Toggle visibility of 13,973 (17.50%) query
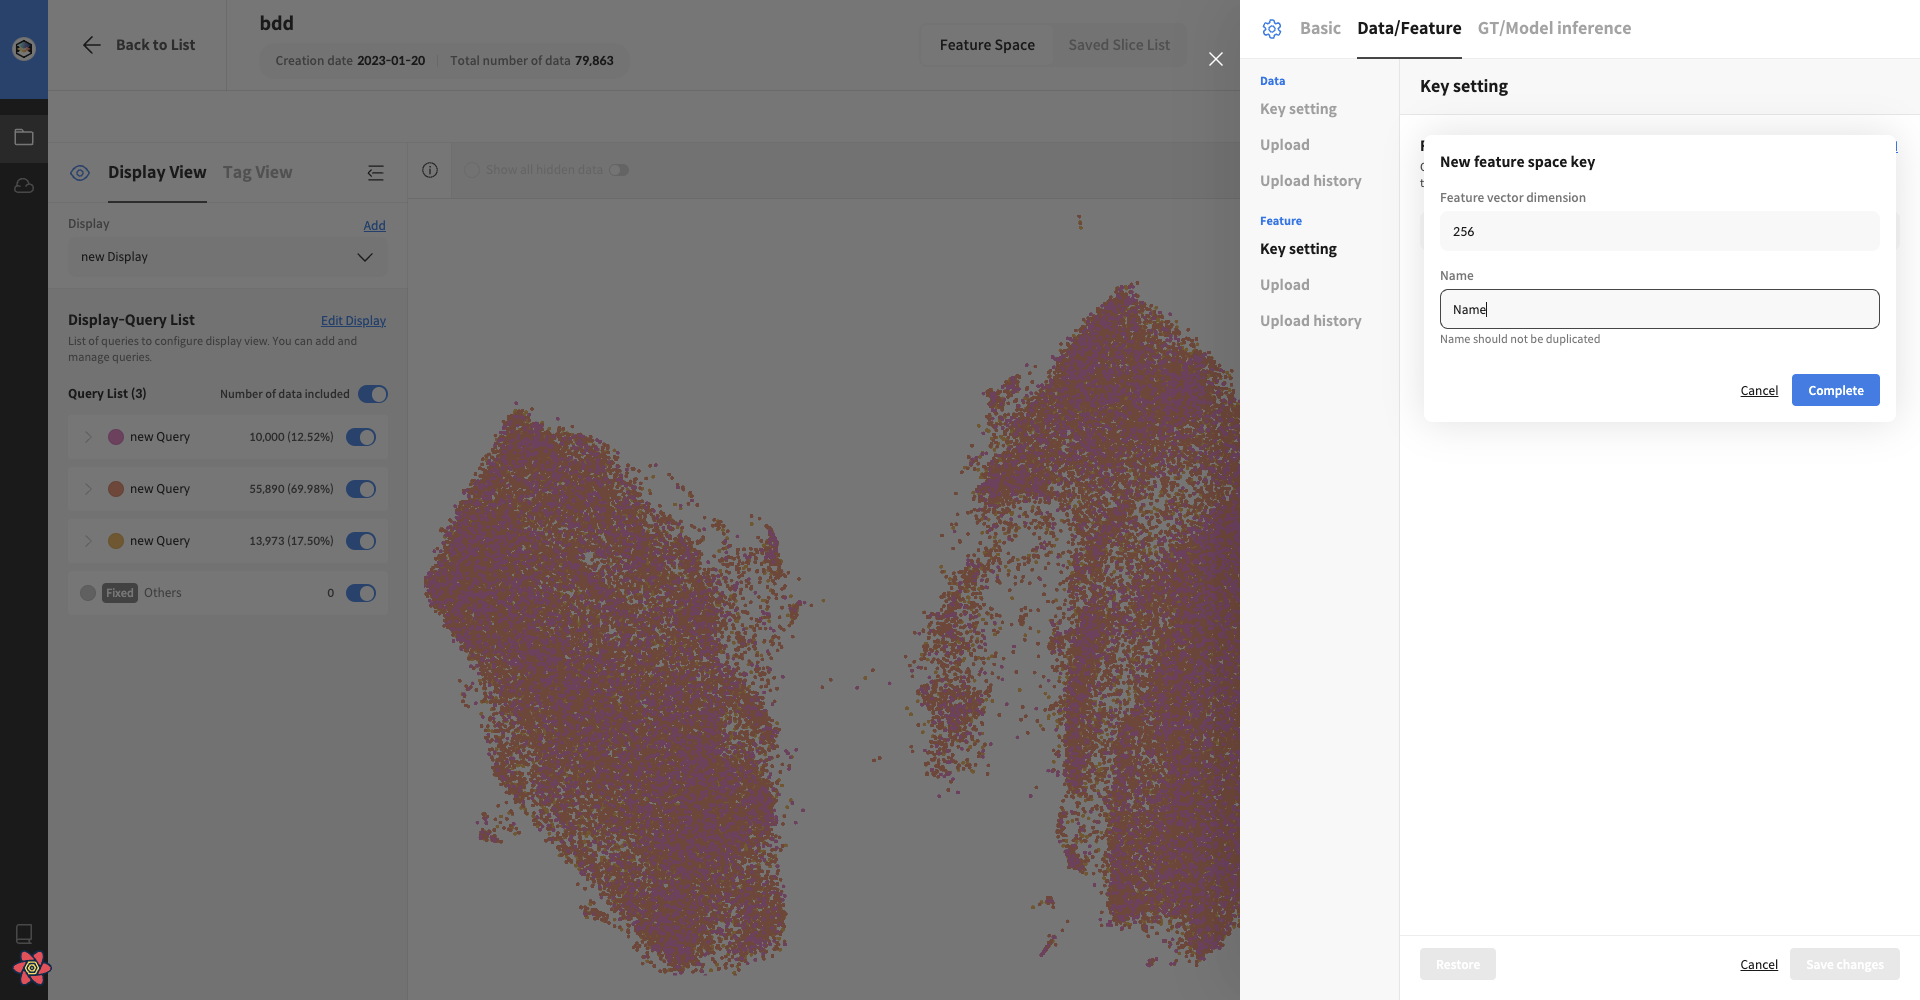Image resolution: width=1920 pixels, height=1000 pixels. 361,541
